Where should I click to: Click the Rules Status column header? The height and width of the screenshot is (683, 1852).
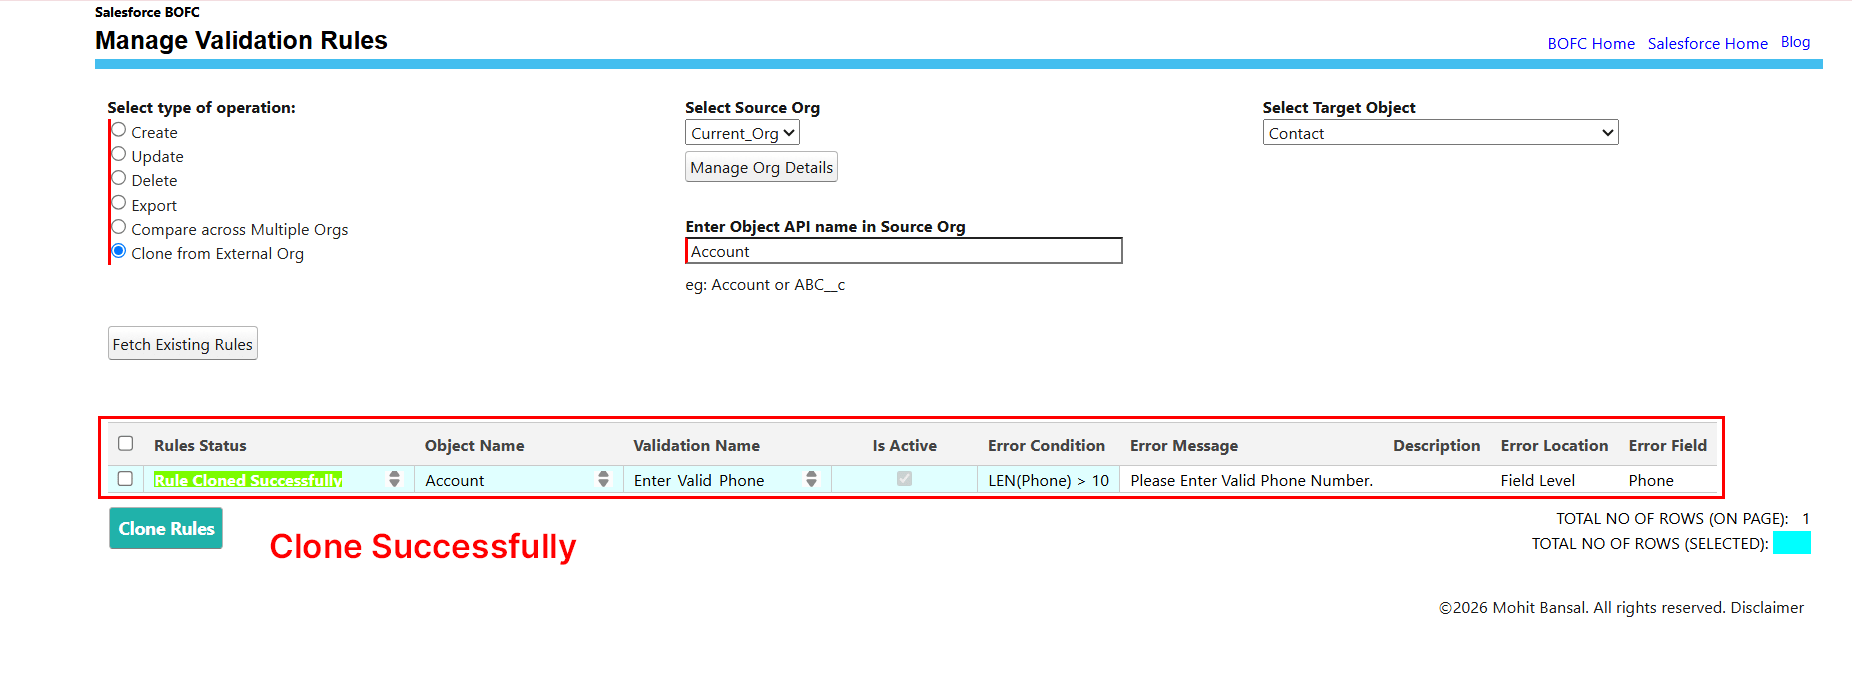coord(200,446)
